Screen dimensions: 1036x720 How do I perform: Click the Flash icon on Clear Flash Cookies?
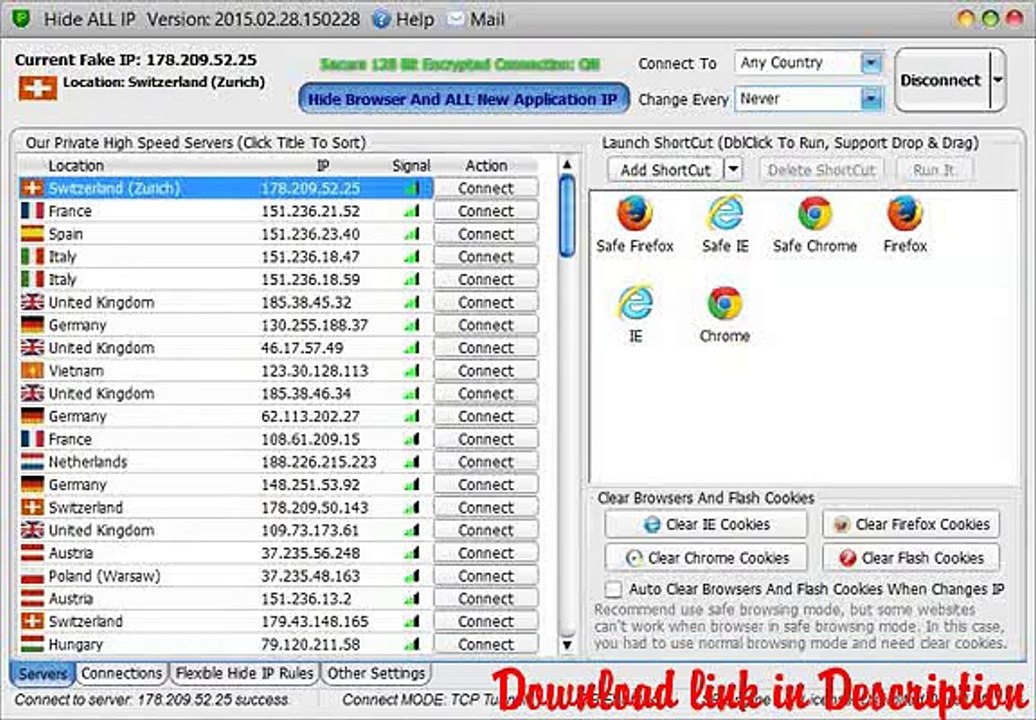[x=848, y=559]
